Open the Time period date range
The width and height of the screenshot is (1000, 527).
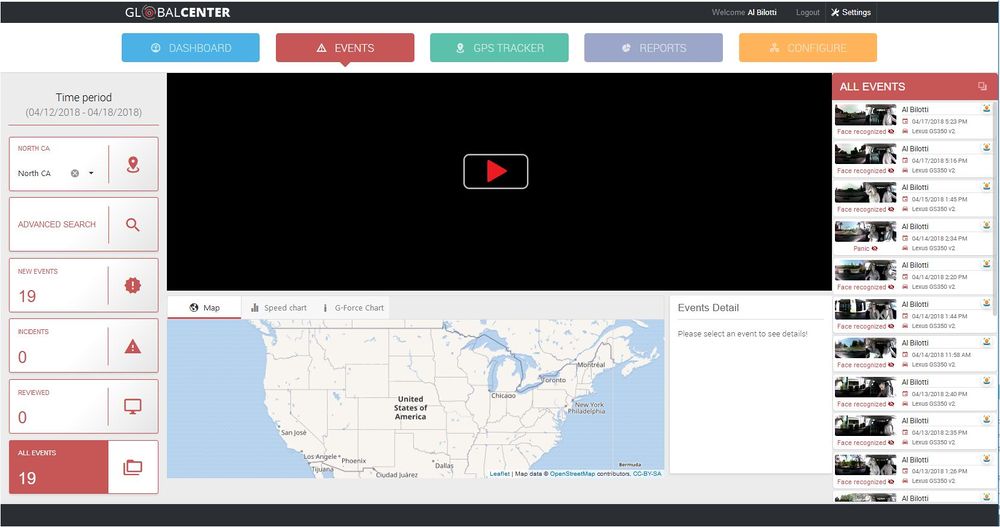pyautogui.click(x=83, y=112)
